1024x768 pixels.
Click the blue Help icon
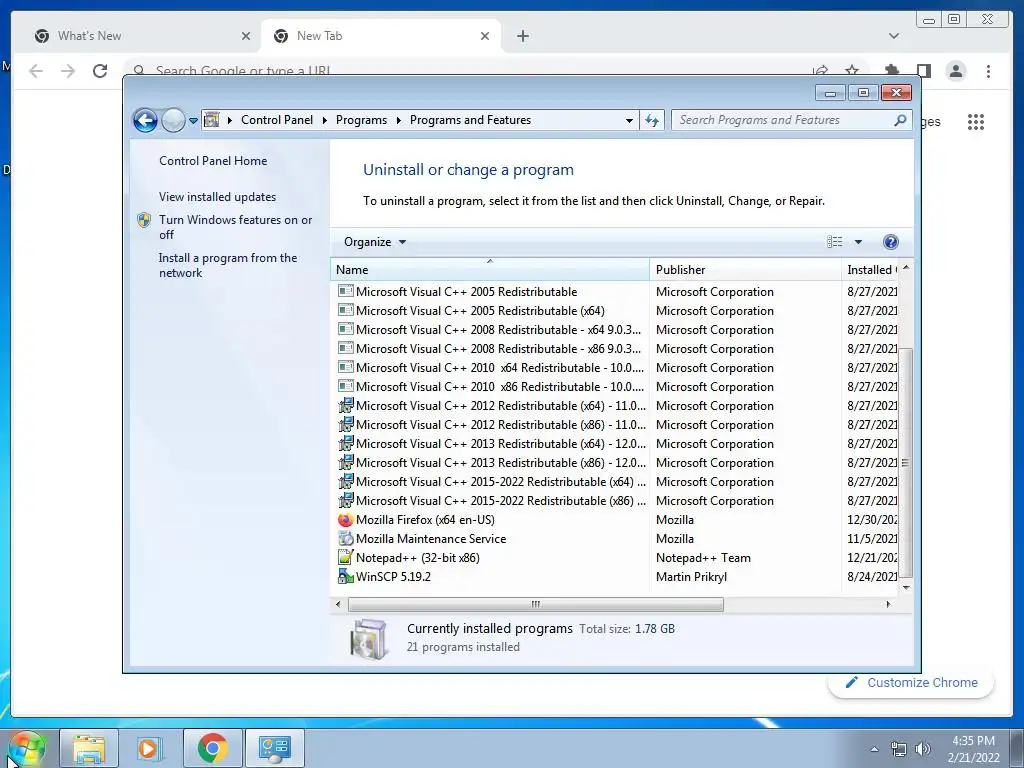[890, 242]
